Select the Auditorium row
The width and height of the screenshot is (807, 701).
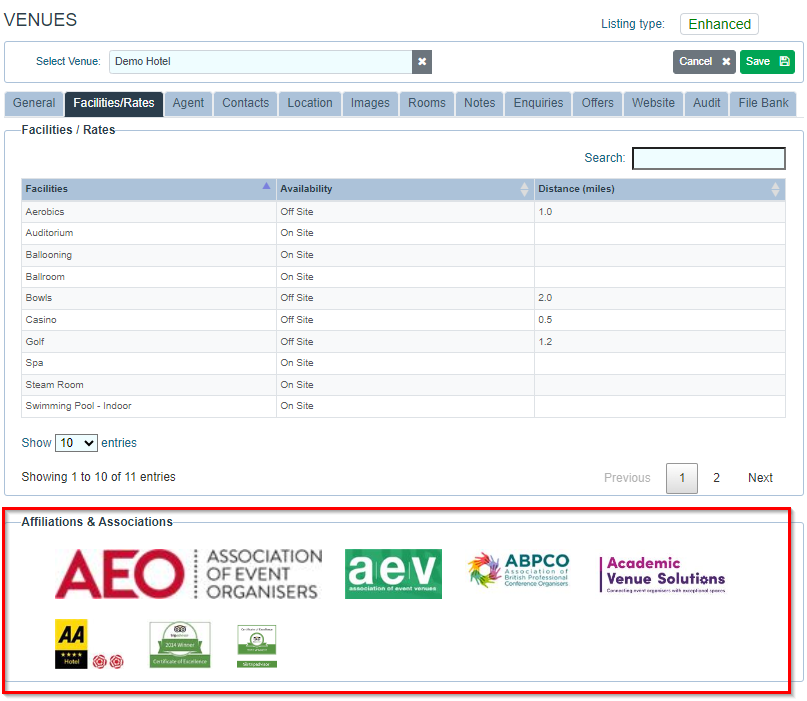pyautogui.click(x=404, y=233)
